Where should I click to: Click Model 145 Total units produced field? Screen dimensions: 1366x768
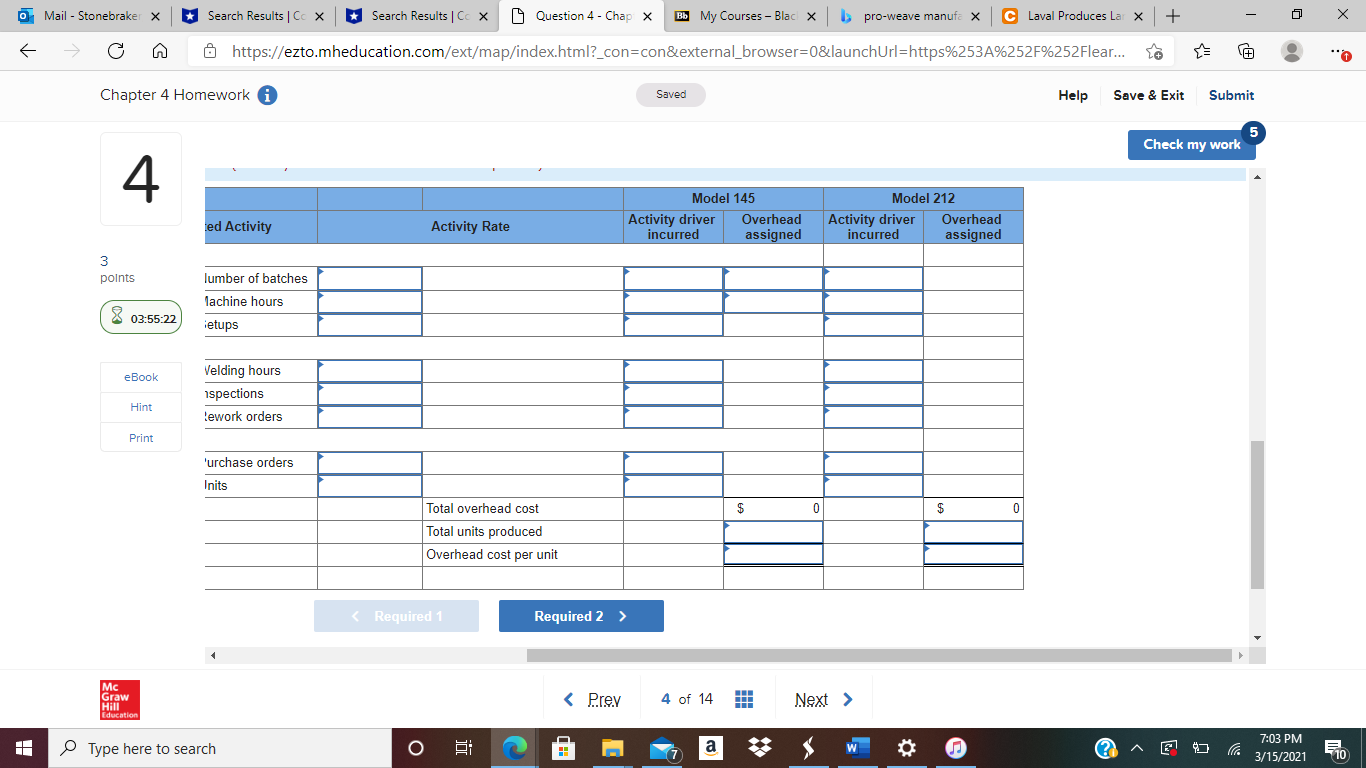coord(773,531)
